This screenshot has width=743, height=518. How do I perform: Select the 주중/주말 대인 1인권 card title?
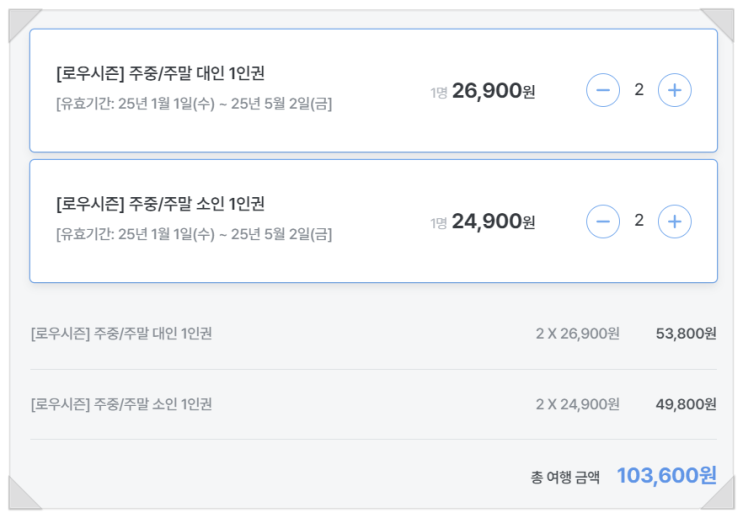160,74
